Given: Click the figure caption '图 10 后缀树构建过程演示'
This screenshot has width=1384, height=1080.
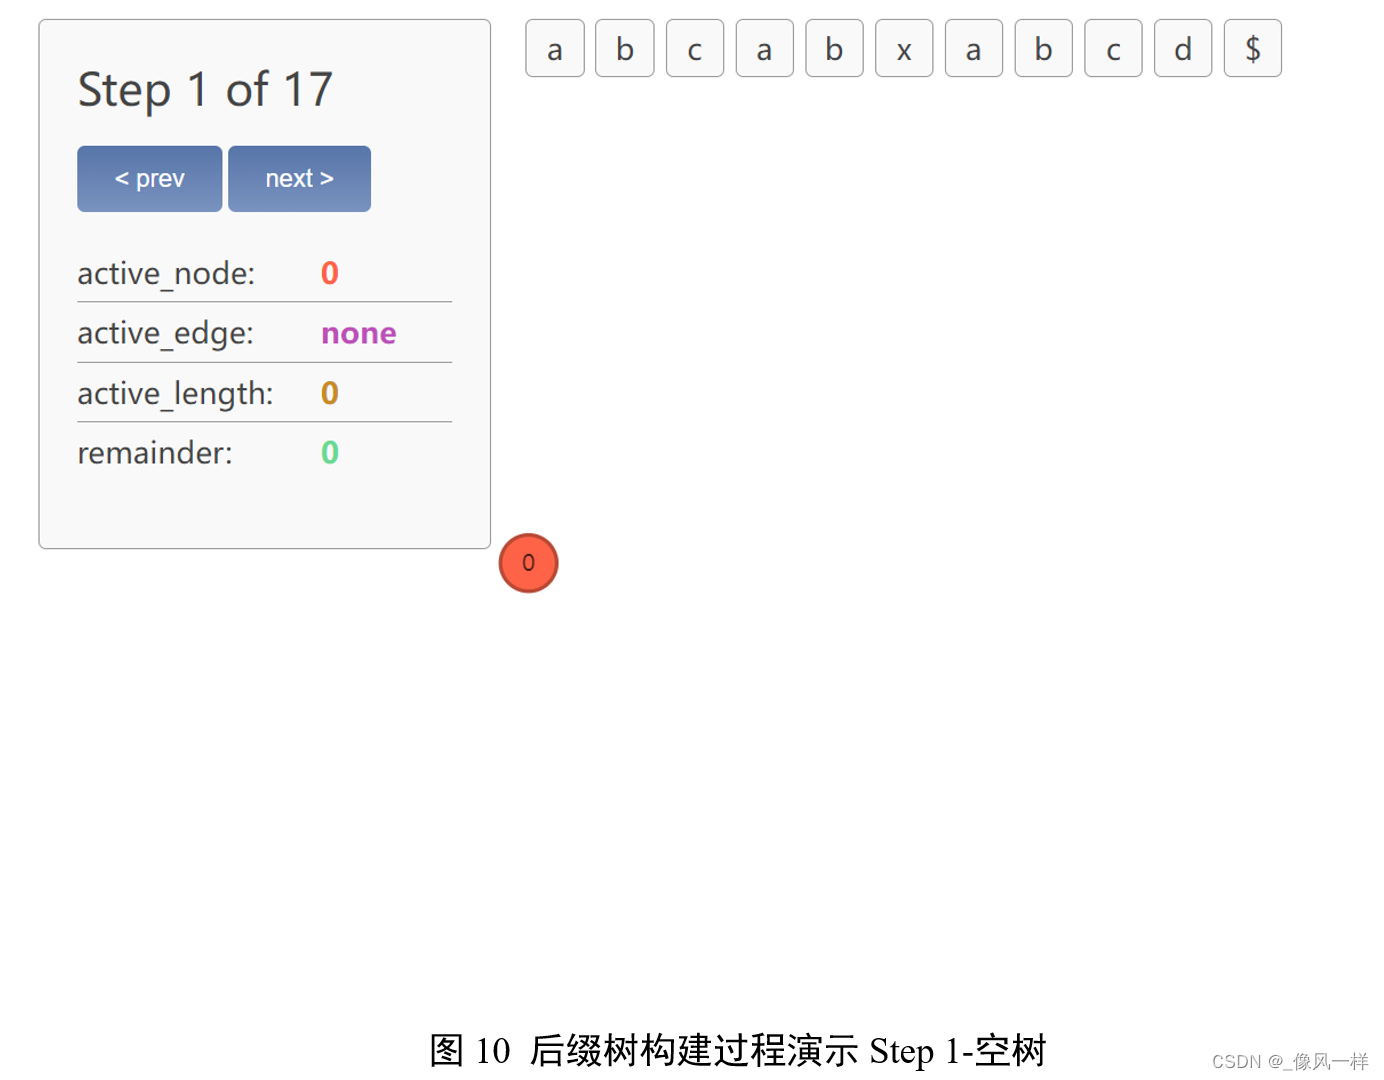Looking at the screenshot, I should (x=644, y=1051).
